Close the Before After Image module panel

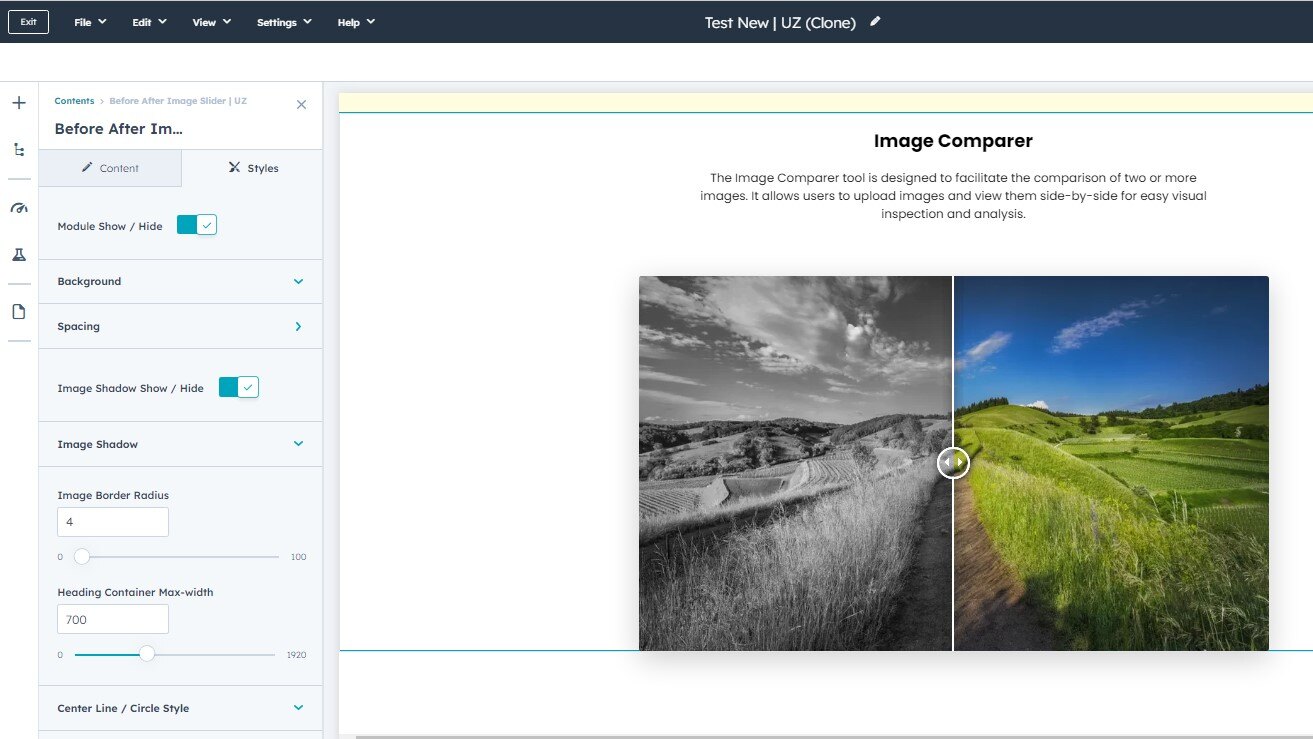coord(301,104)
